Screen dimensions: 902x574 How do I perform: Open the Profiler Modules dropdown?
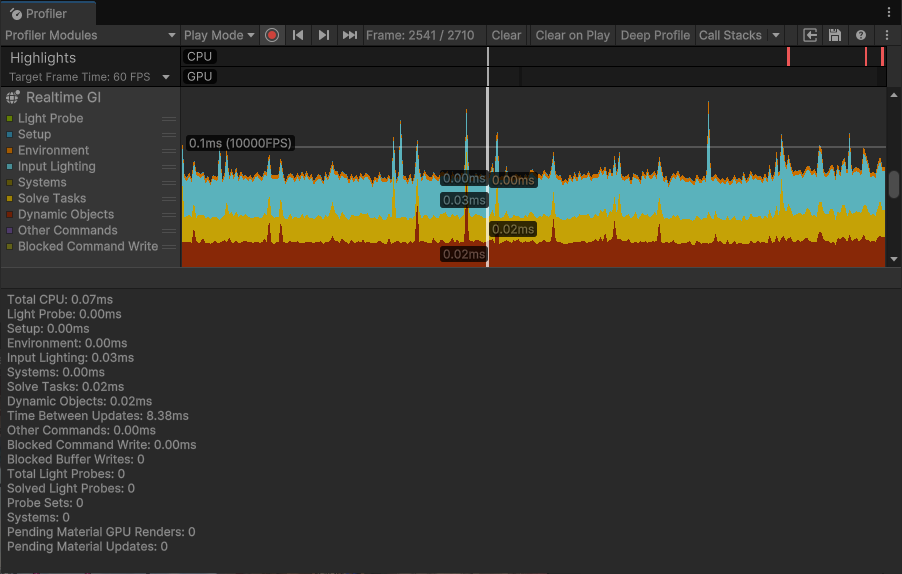point(90,35)
